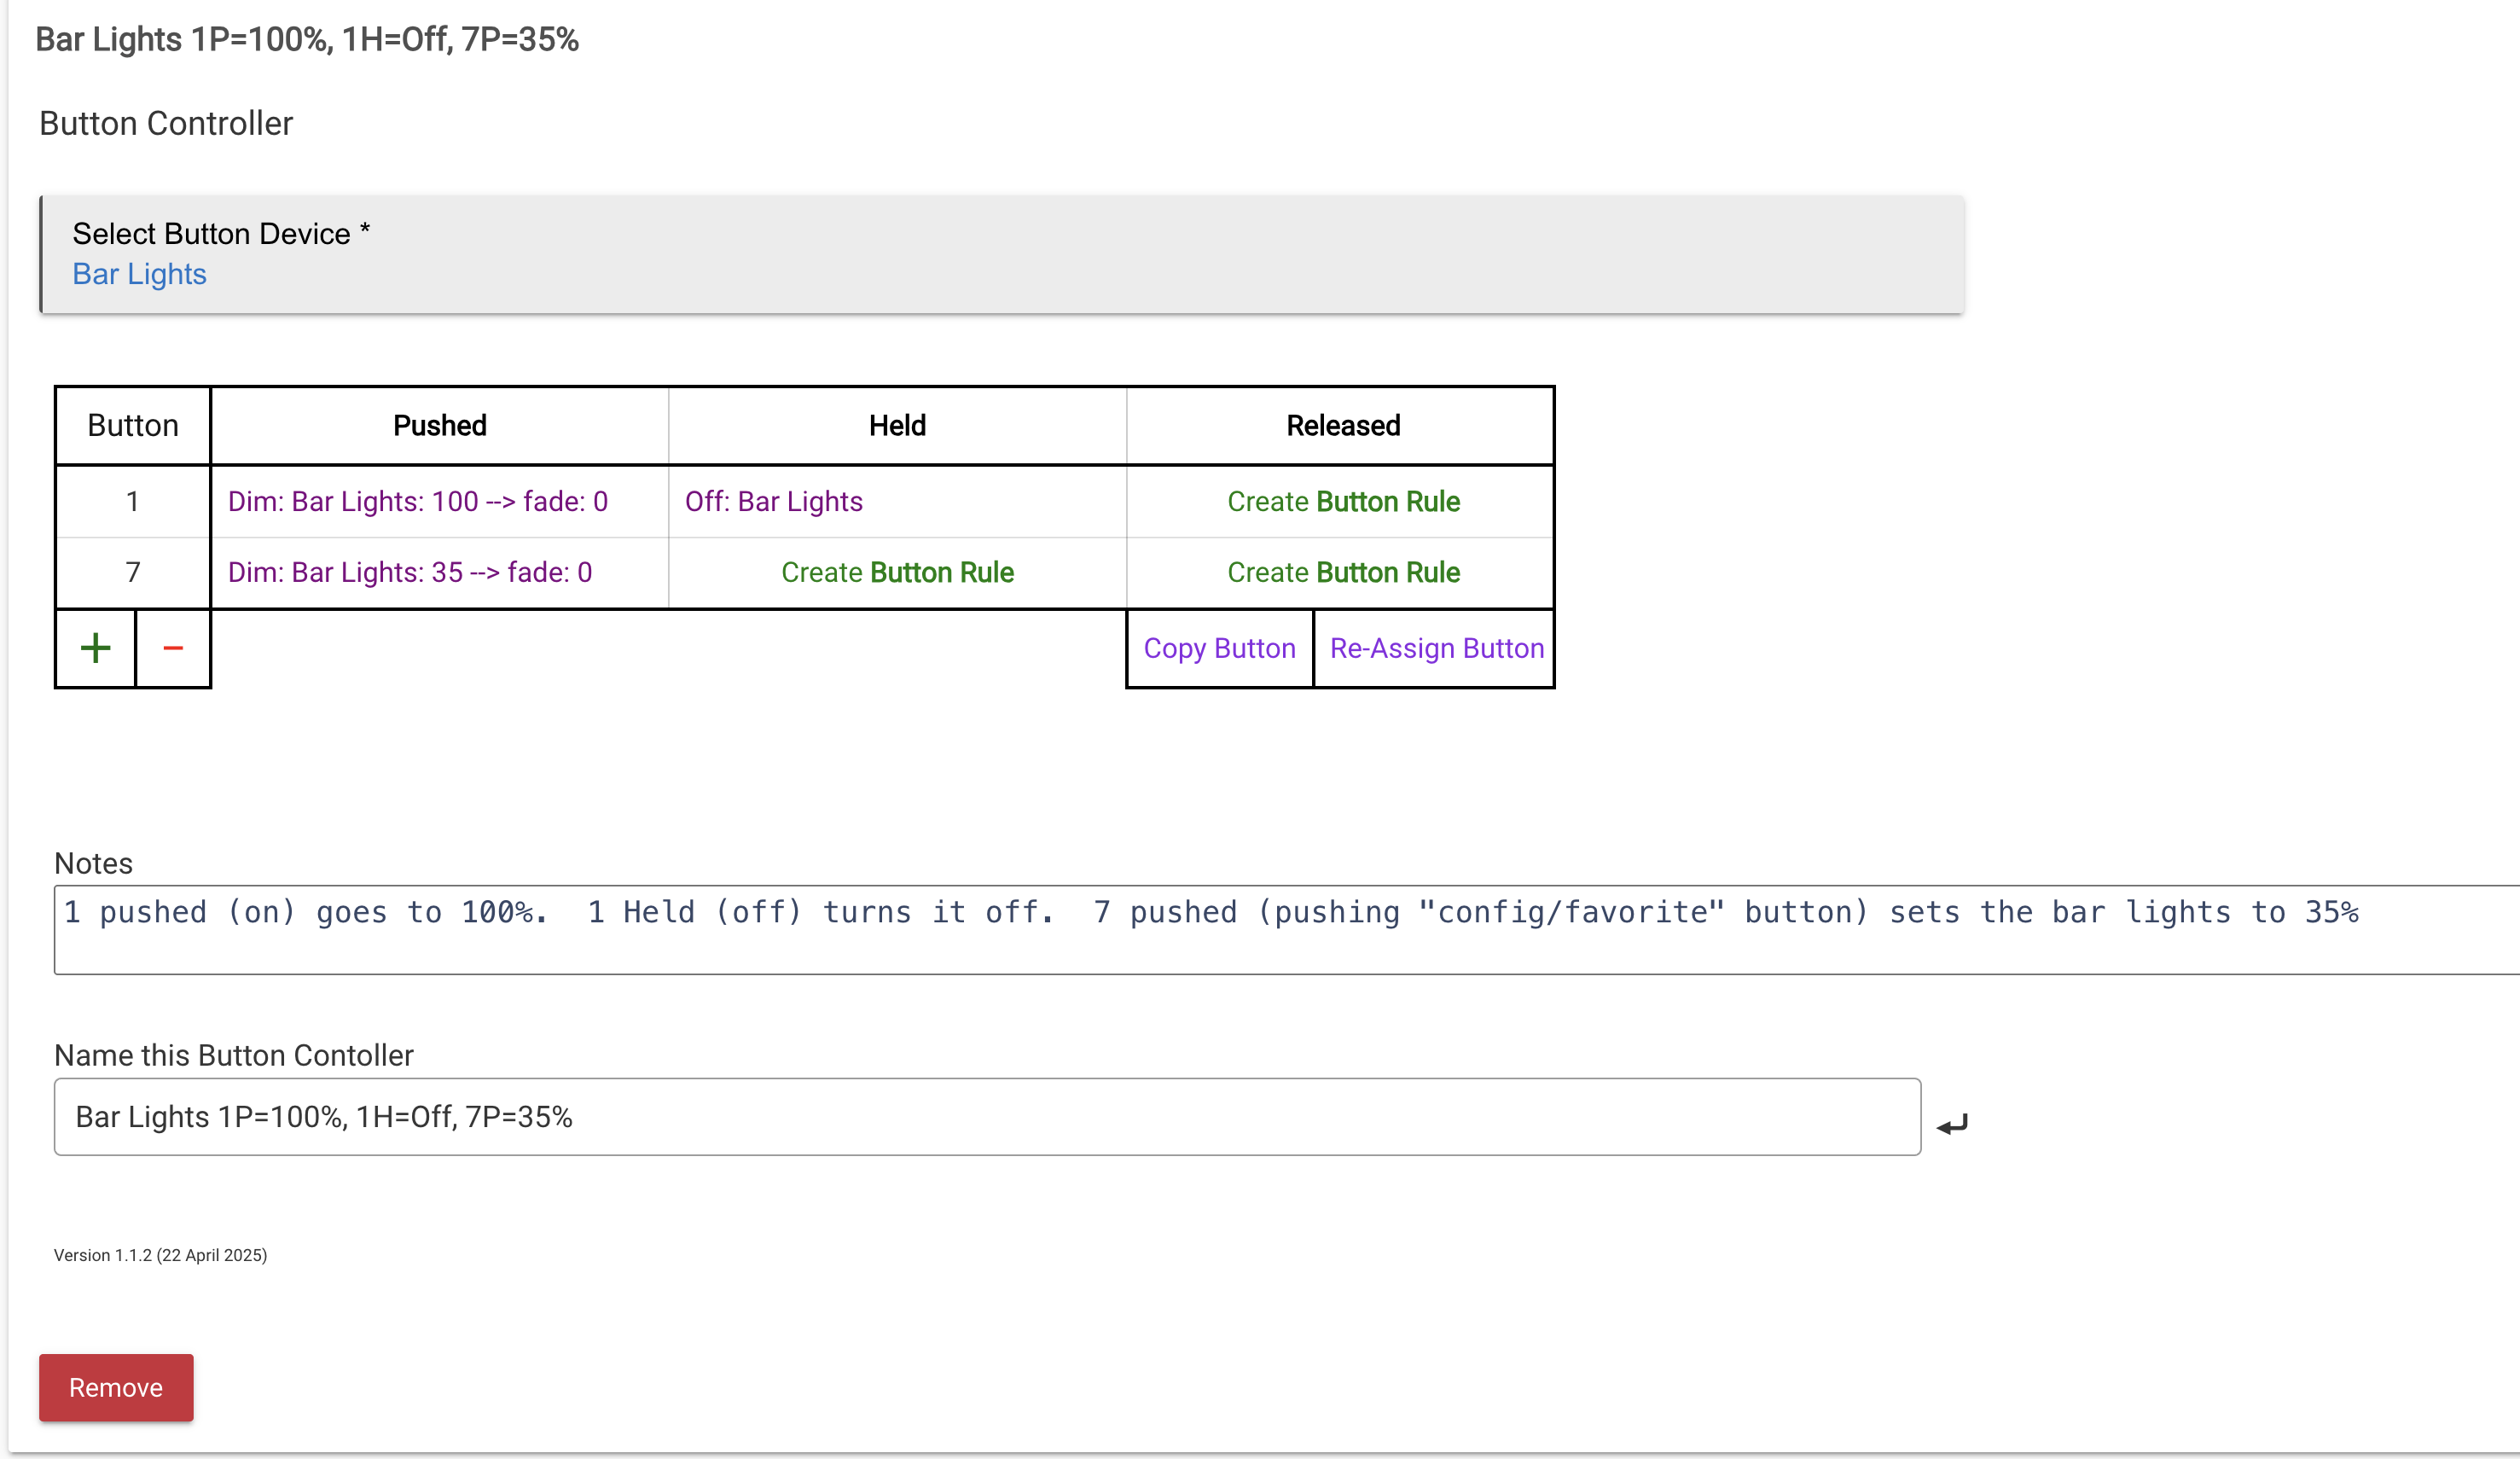Click the red minus remove-button icon
Screen dimensions: 2520x1459
[173, 648]
